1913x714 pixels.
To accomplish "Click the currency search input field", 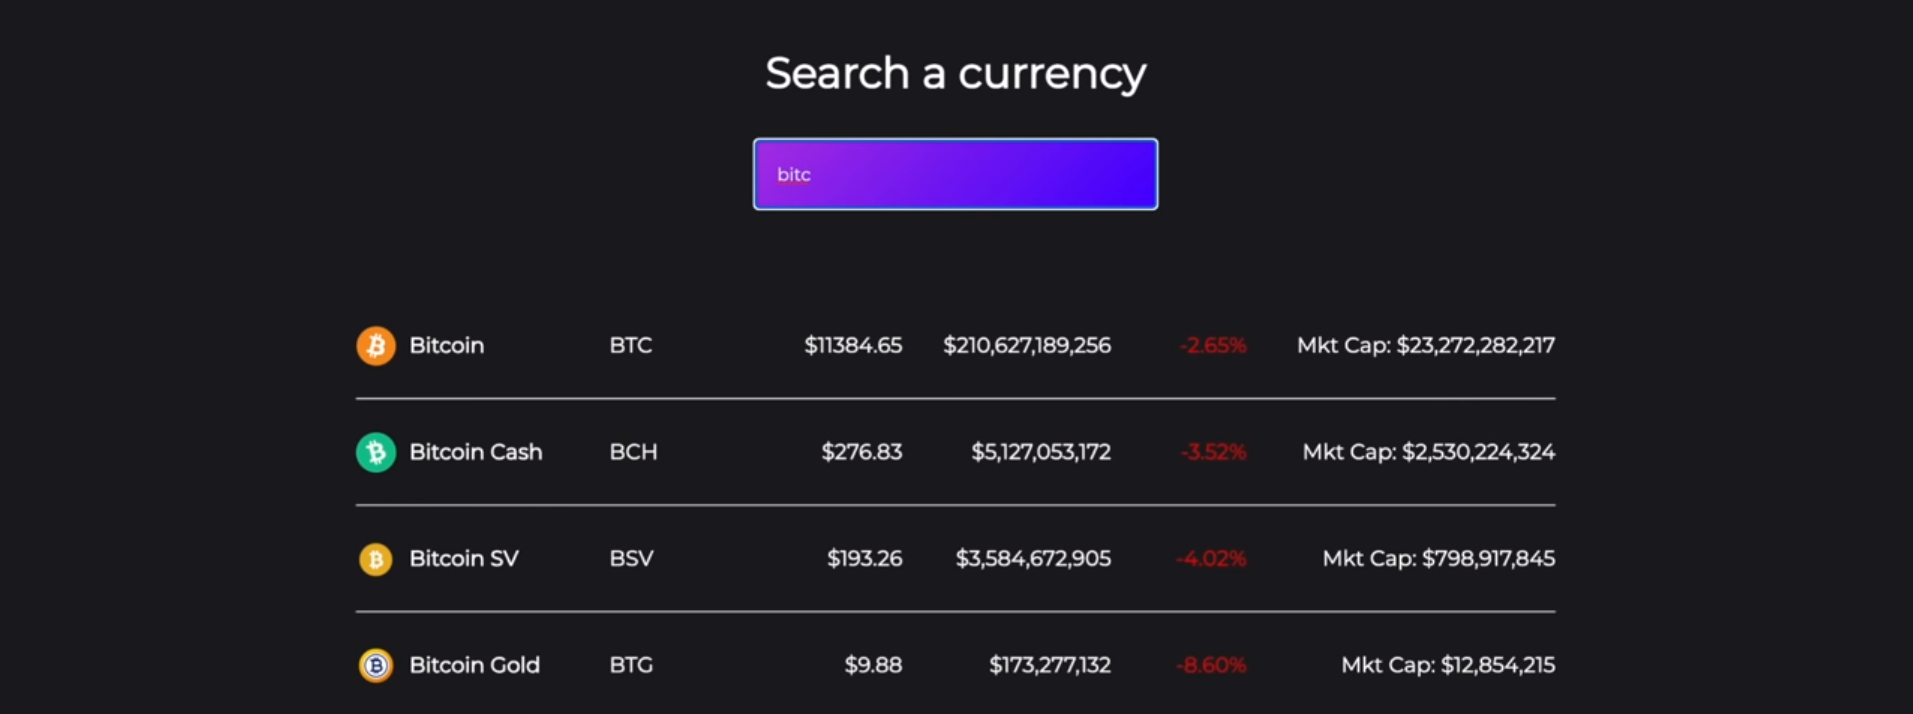I will [954, 173].
